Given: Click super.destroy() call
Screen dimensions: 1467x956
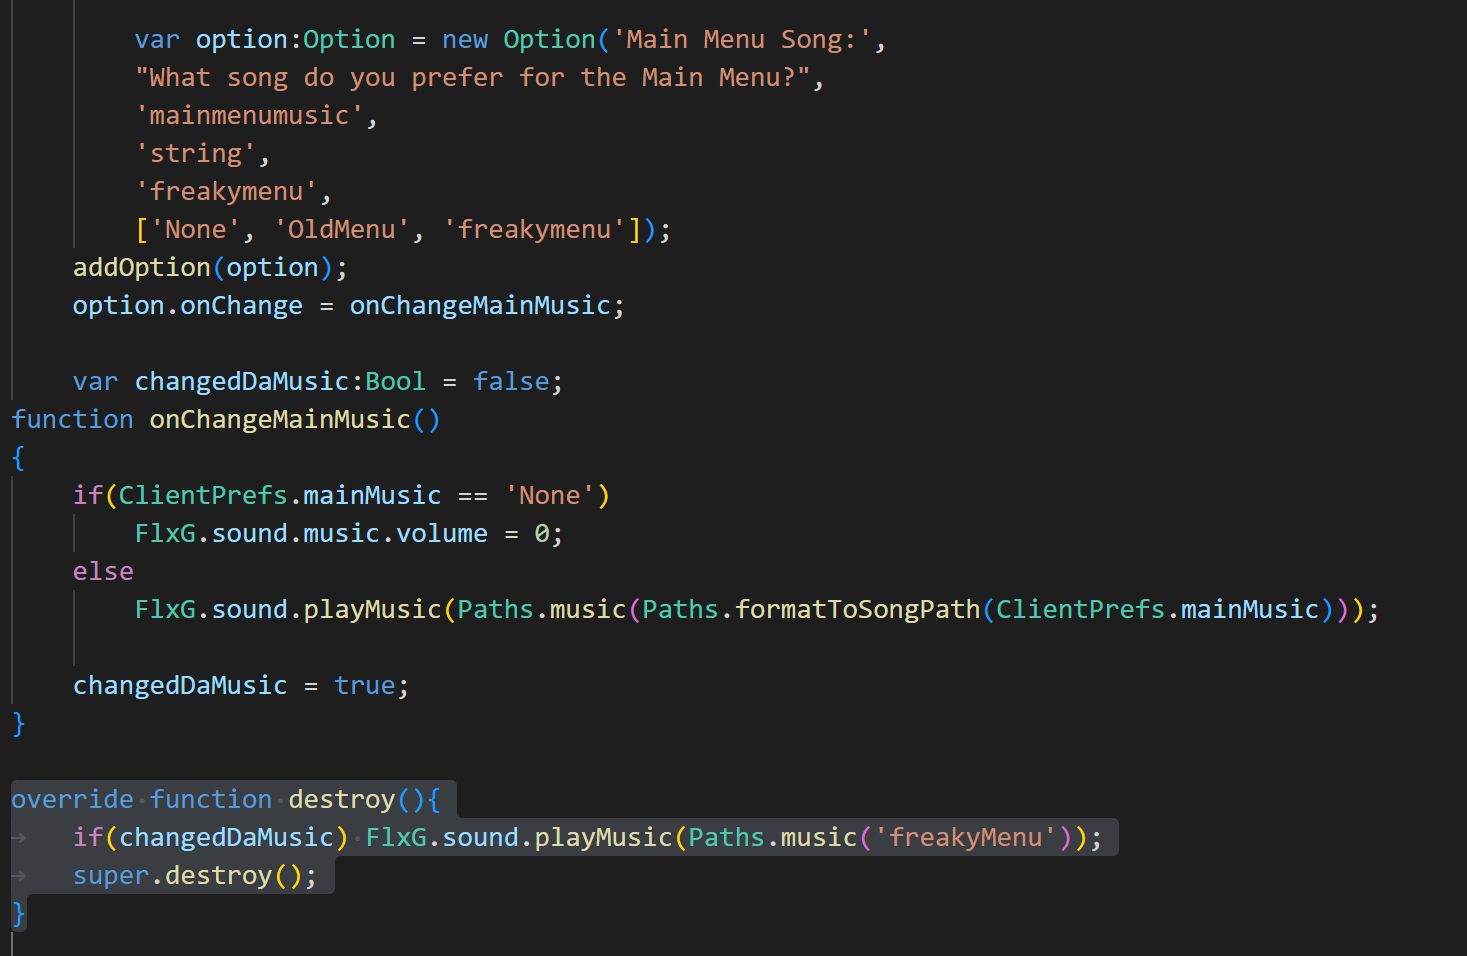Looking at the screenshot, I should [x=195, y=876].
